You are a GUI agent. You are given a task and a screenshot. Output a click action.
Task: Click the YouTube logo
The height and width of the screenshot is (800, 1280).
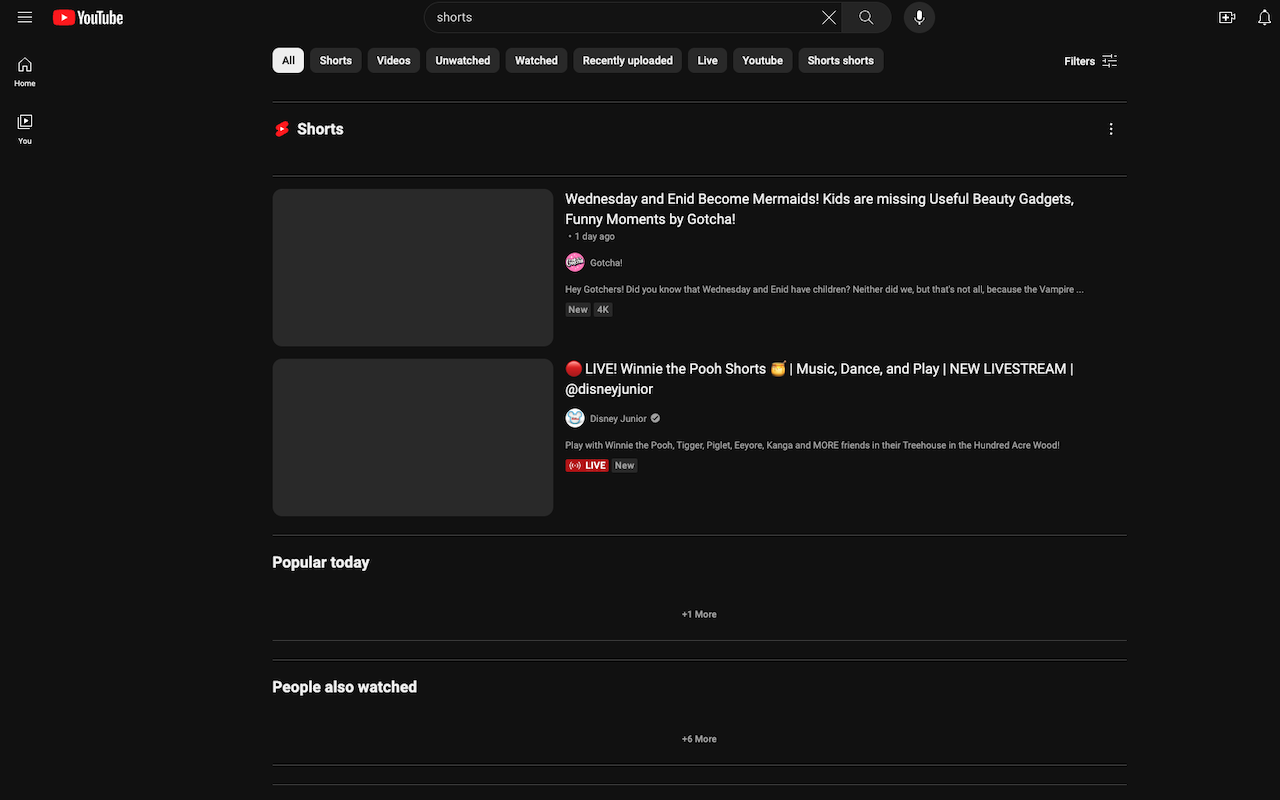point(88,17)
